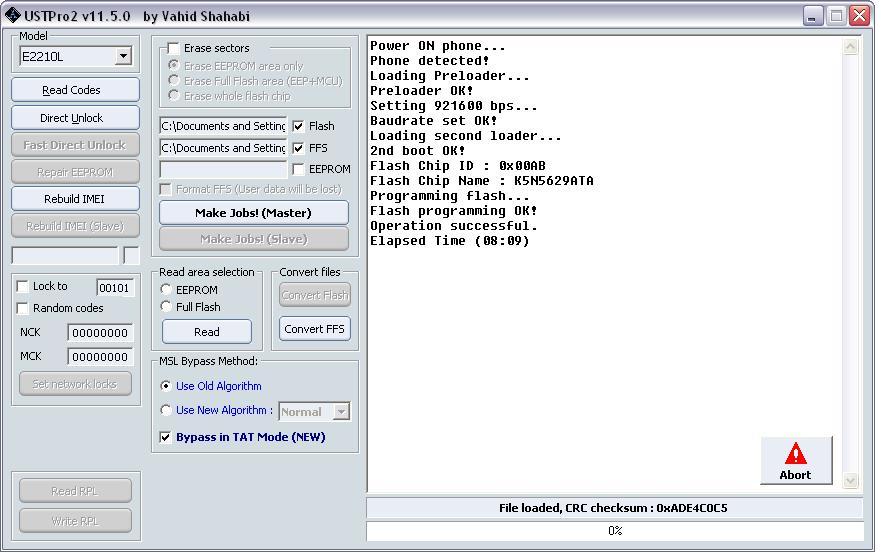
Task: Click Convert FFS button
Action: 314,329
